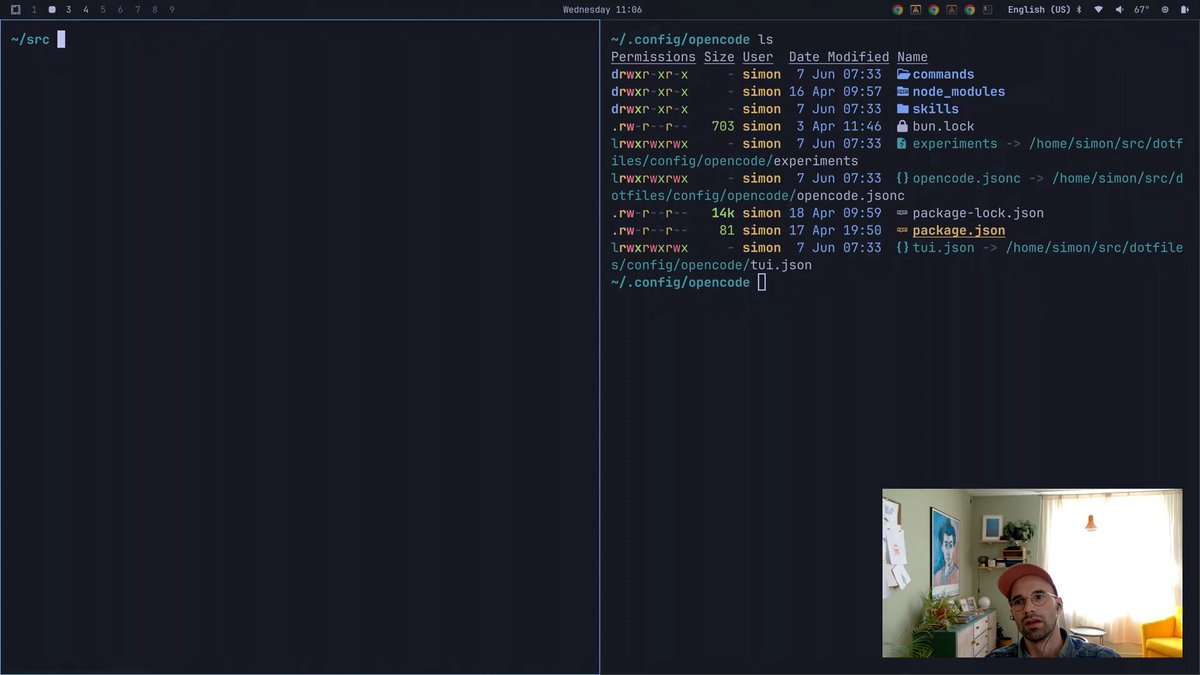Switch to workspace 1 in the top bar
The image size is (1200, 675).
click(x=34, y=9)
